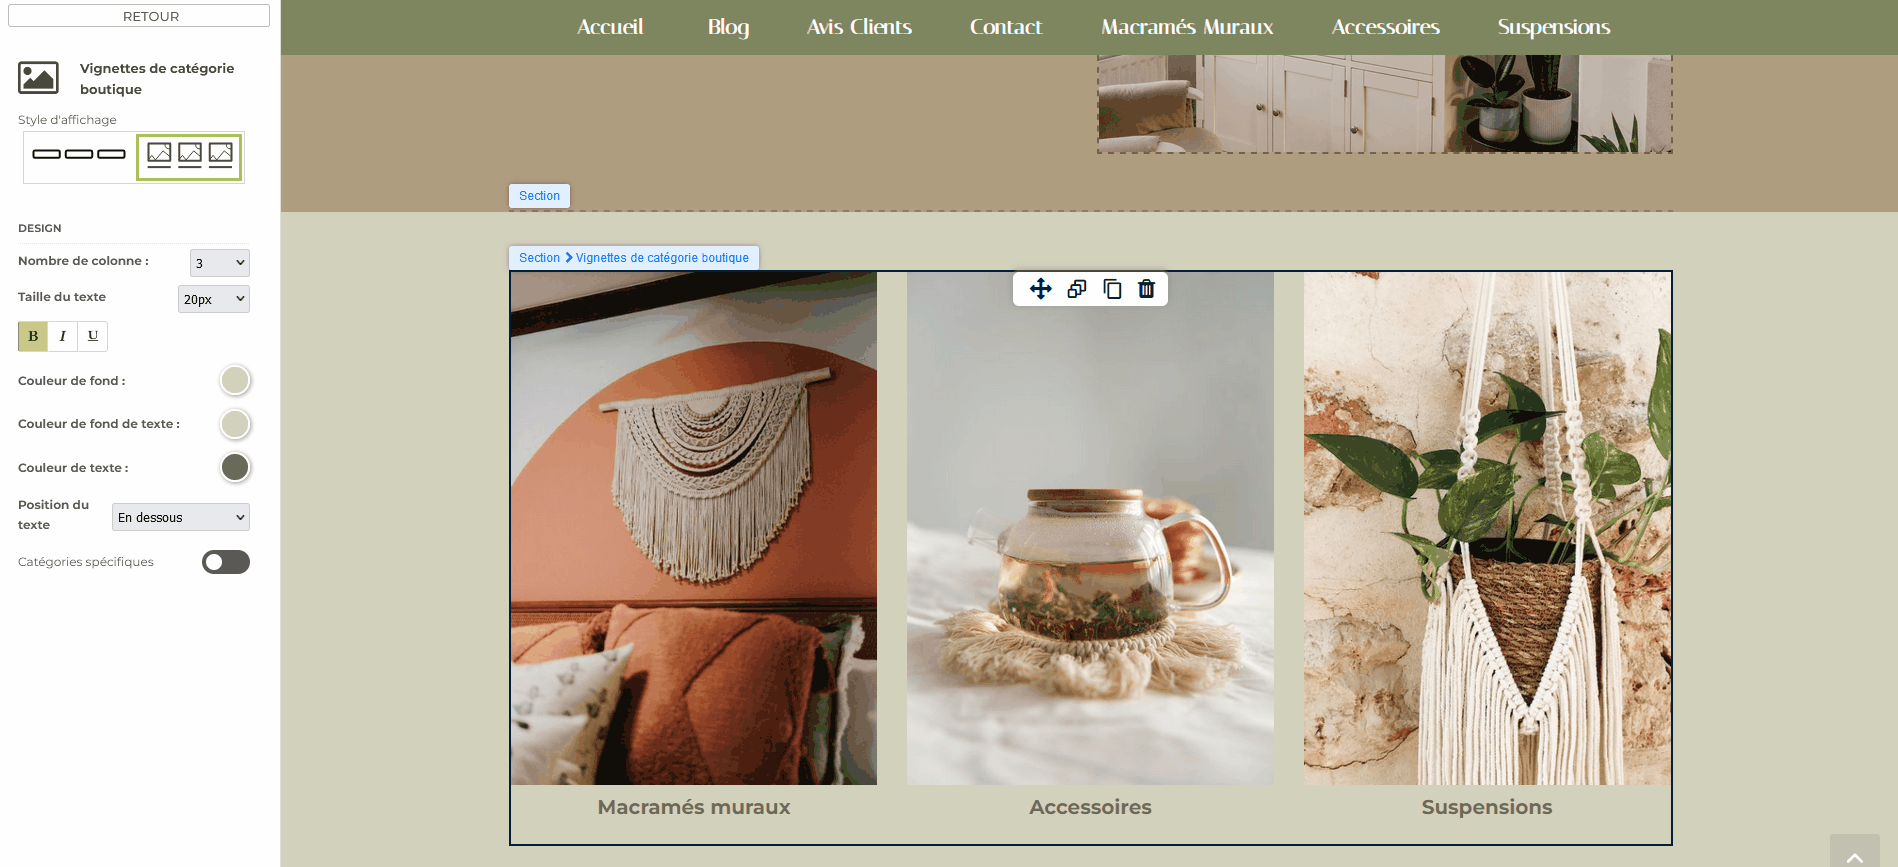Click Vignettes de catégorie boutique breadcrumb
Image resolution: width=1898 pixels, height=867 pixels.
pos(662,258)
